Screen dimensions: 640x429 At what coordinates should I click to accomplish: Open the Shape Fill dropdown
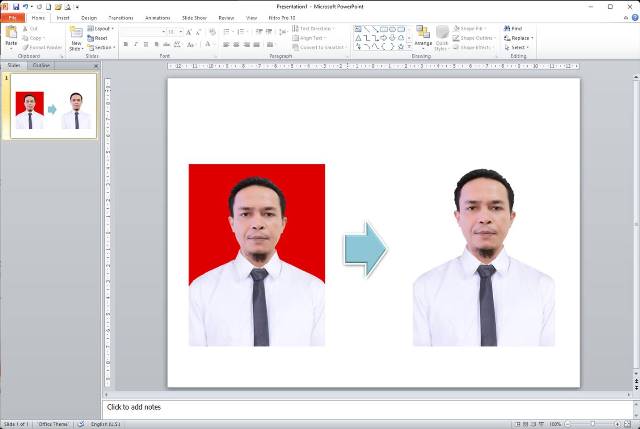(469, 29)
